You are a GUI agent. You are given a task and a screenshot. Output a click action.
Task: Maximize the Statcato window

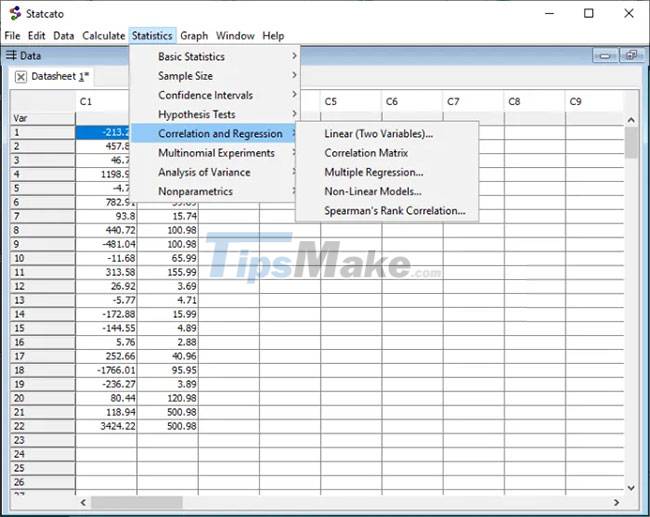tap(589, 13)
